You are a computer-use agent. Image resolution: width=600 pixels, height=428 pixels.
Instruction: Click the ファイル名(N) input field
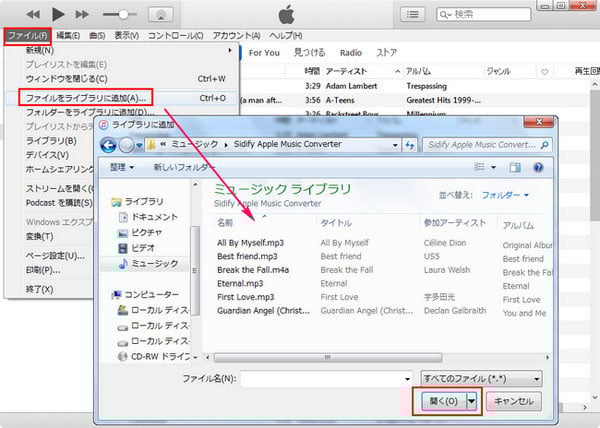click(x=326, y=379)
